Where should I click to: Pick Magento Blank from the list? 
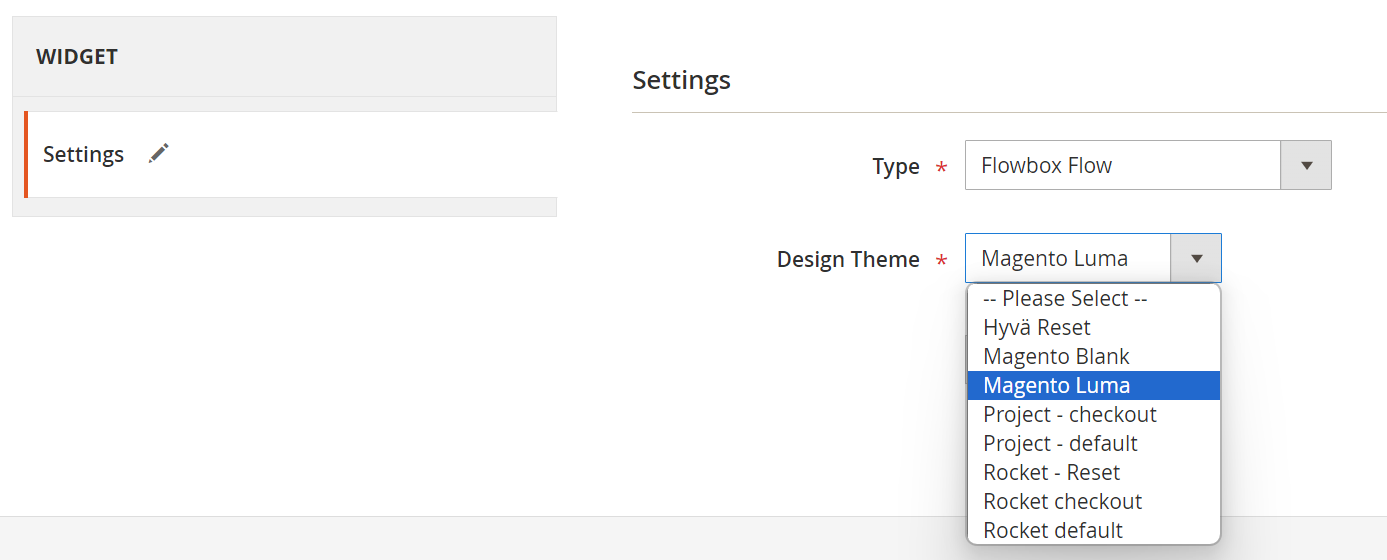point(1056,357)
